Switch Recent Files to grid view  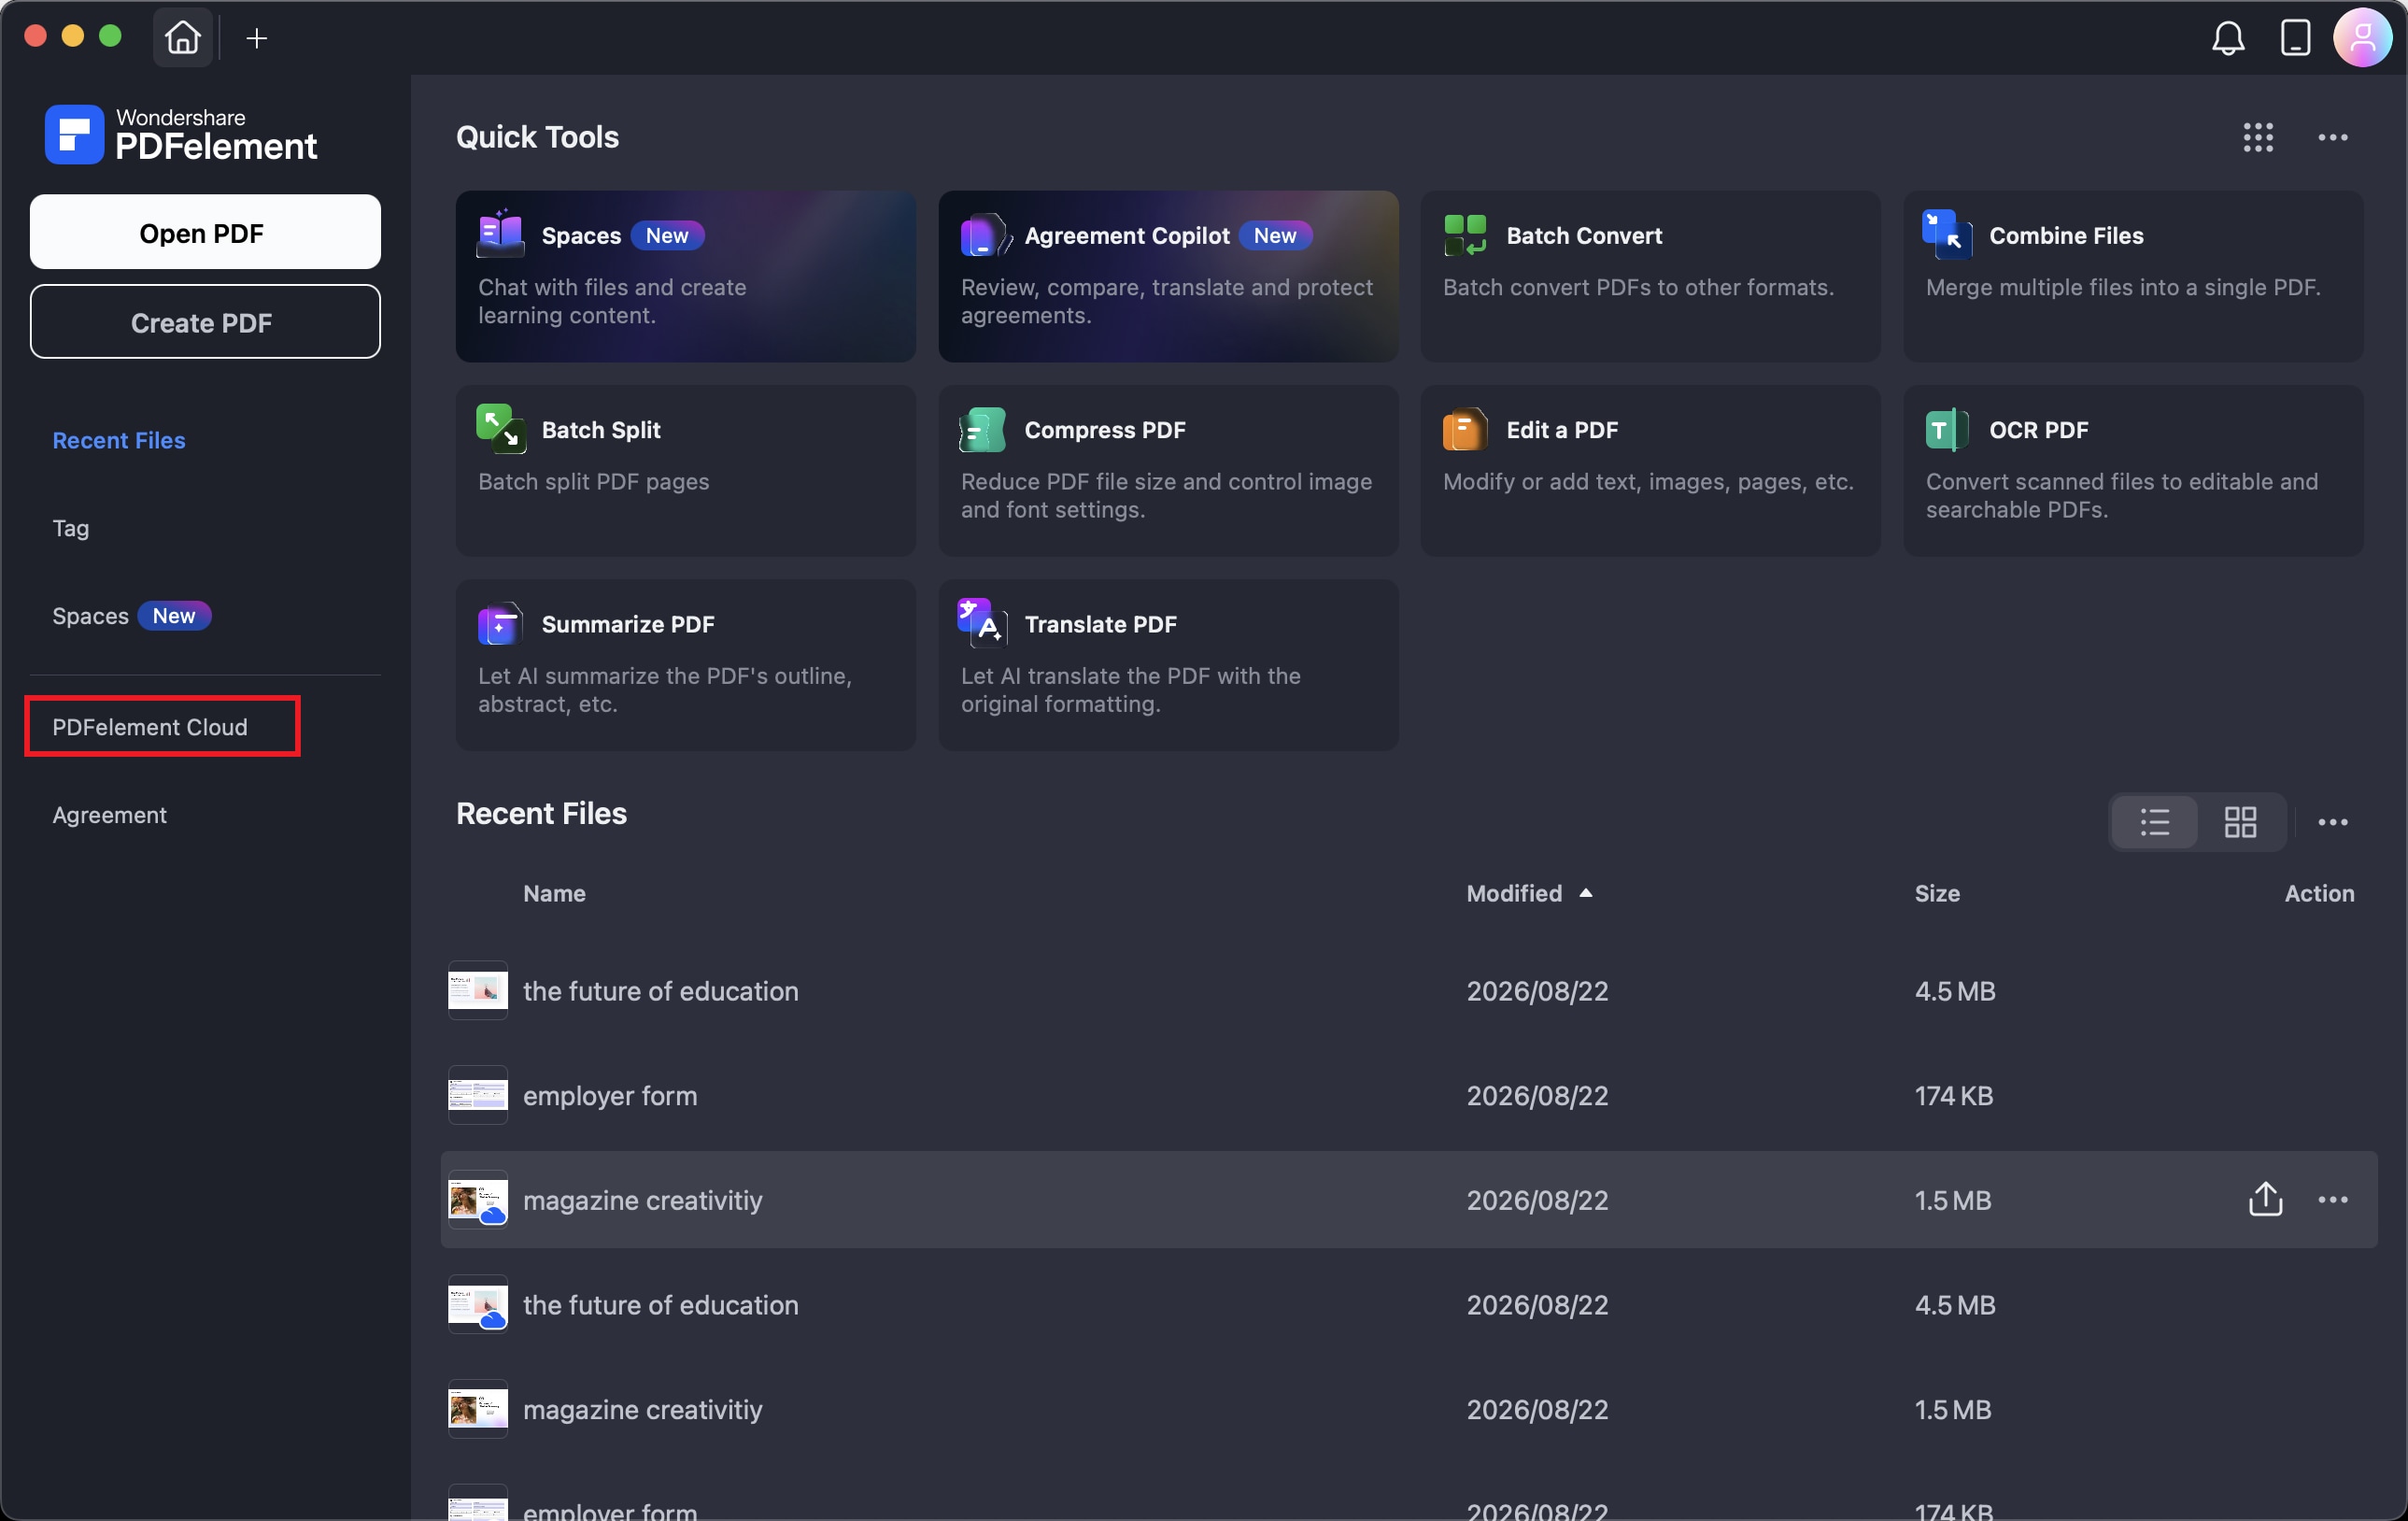pos(2239,822)
